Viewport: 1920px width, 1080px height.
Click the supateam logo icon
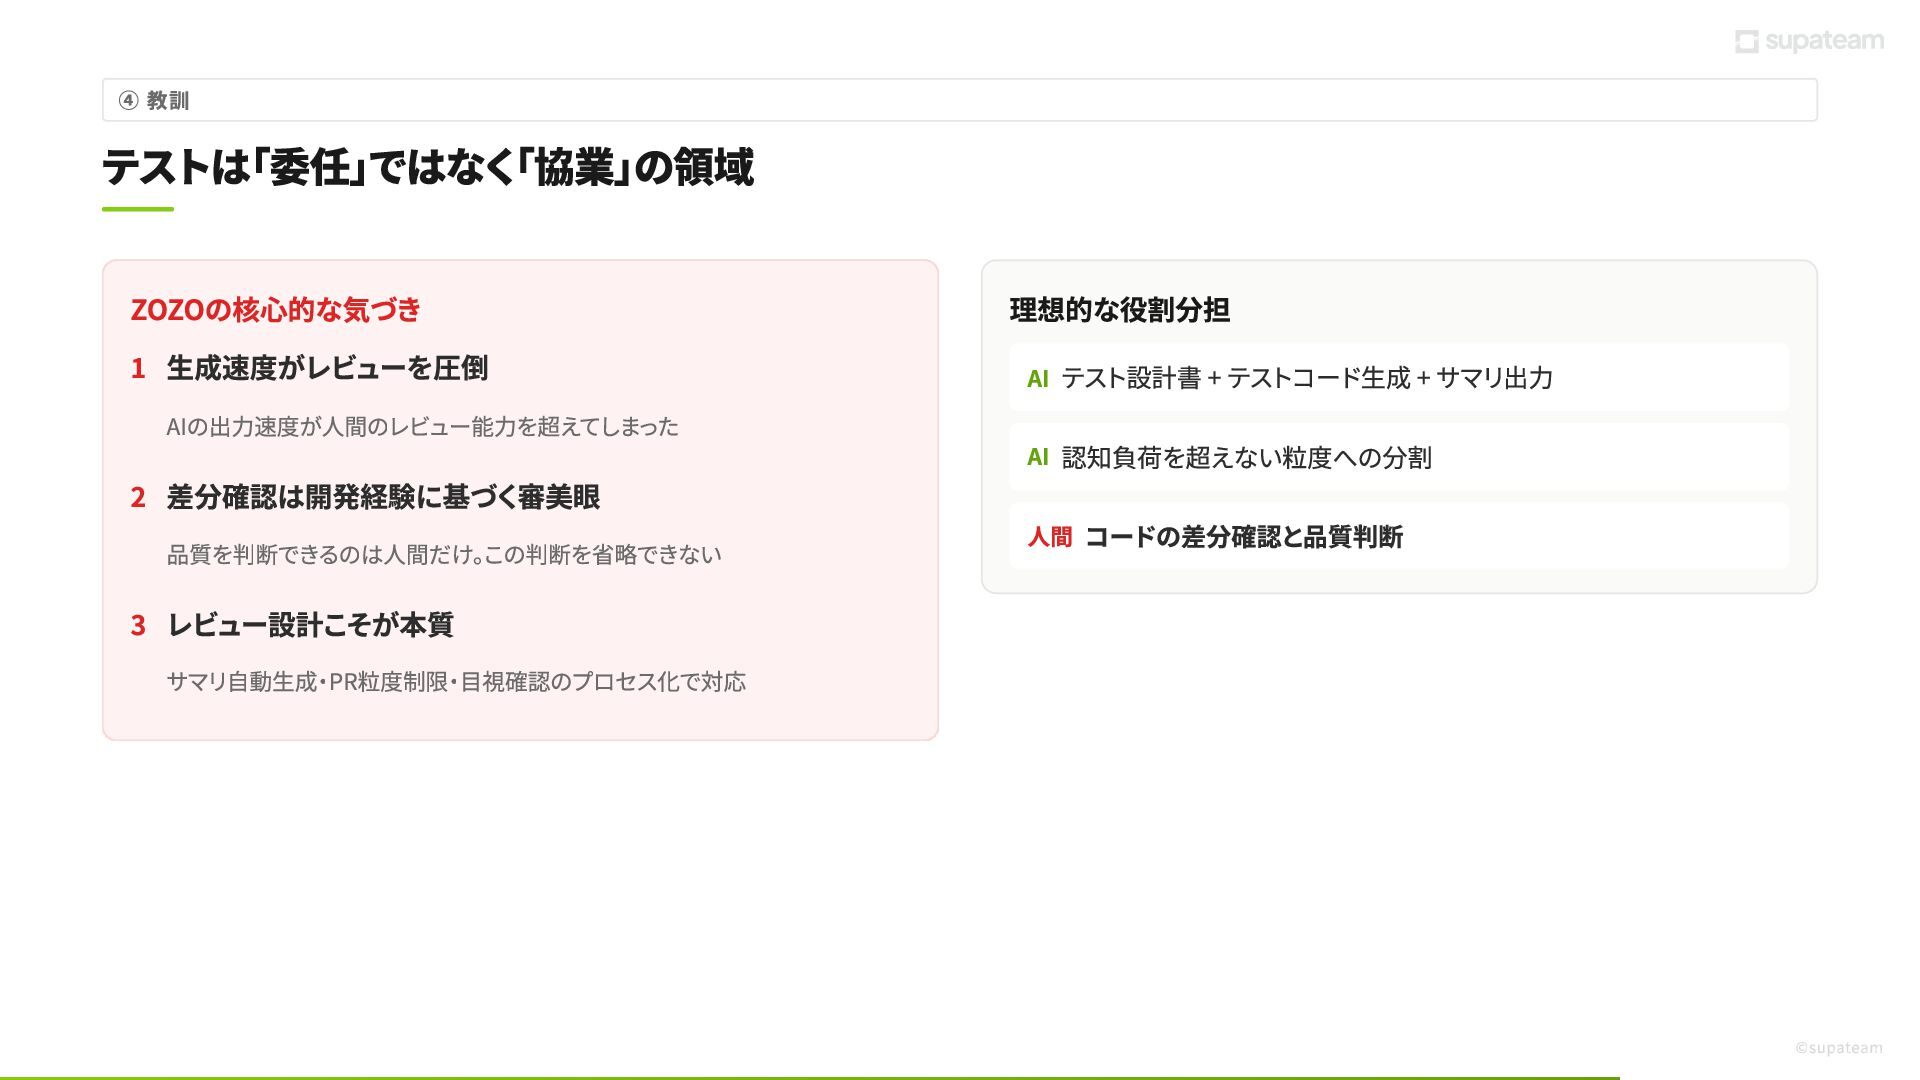[x=1746, y=41]
